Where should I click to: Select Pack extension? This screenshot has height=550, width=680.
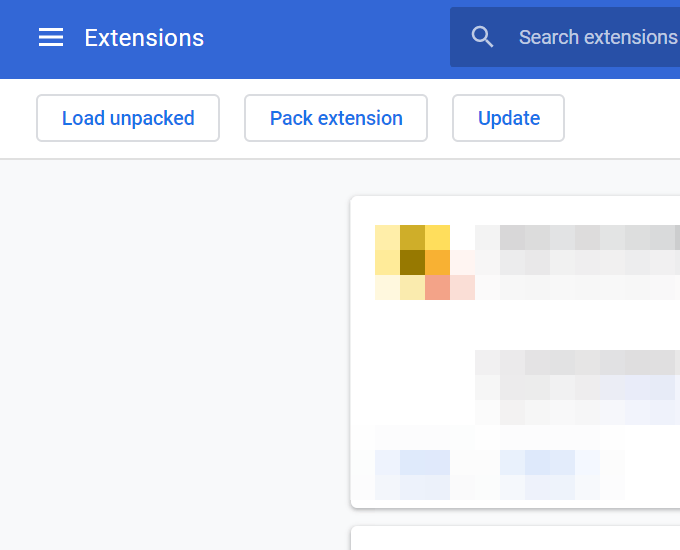pyautogui.click(x=336, y=118)
